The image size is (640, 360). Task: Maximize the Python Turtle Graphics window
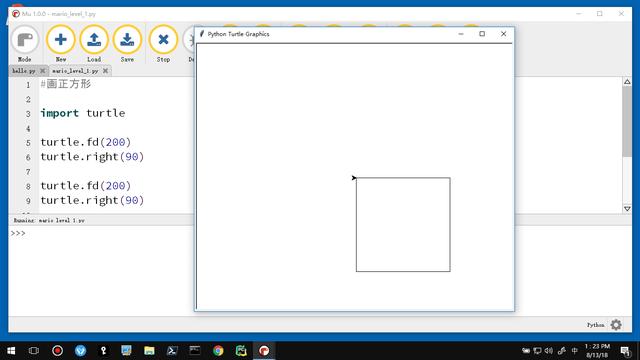click(482, 34)
